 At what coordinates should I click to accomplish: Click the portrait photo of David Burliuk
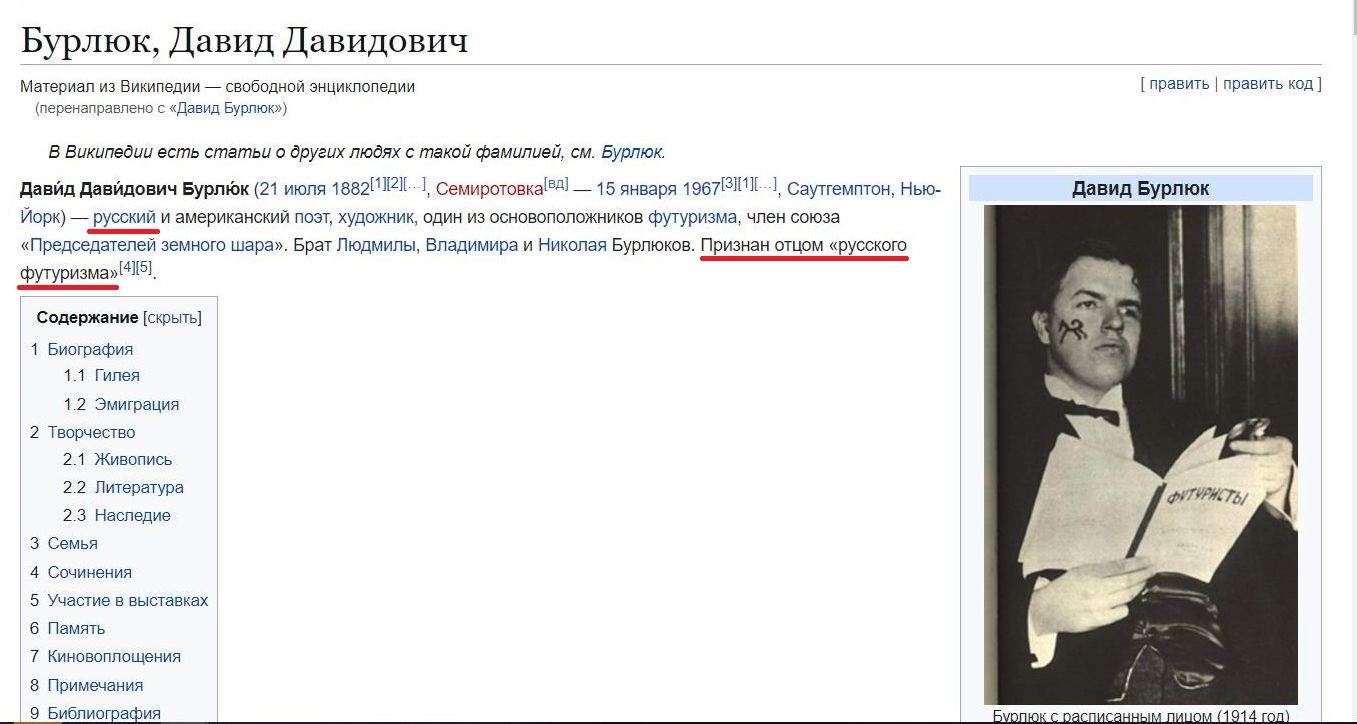(x=1140, y=455)
